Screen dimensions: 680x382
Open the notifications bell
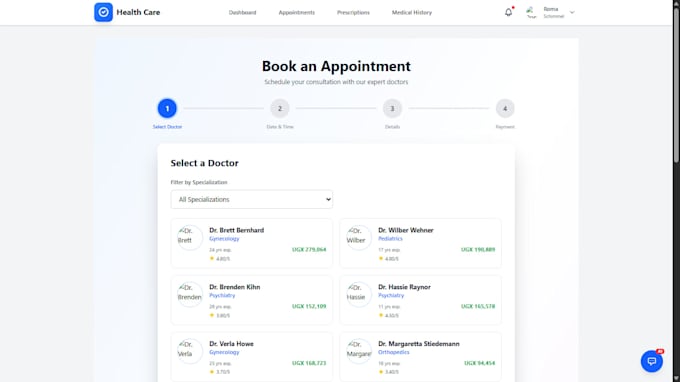point(508,12)
